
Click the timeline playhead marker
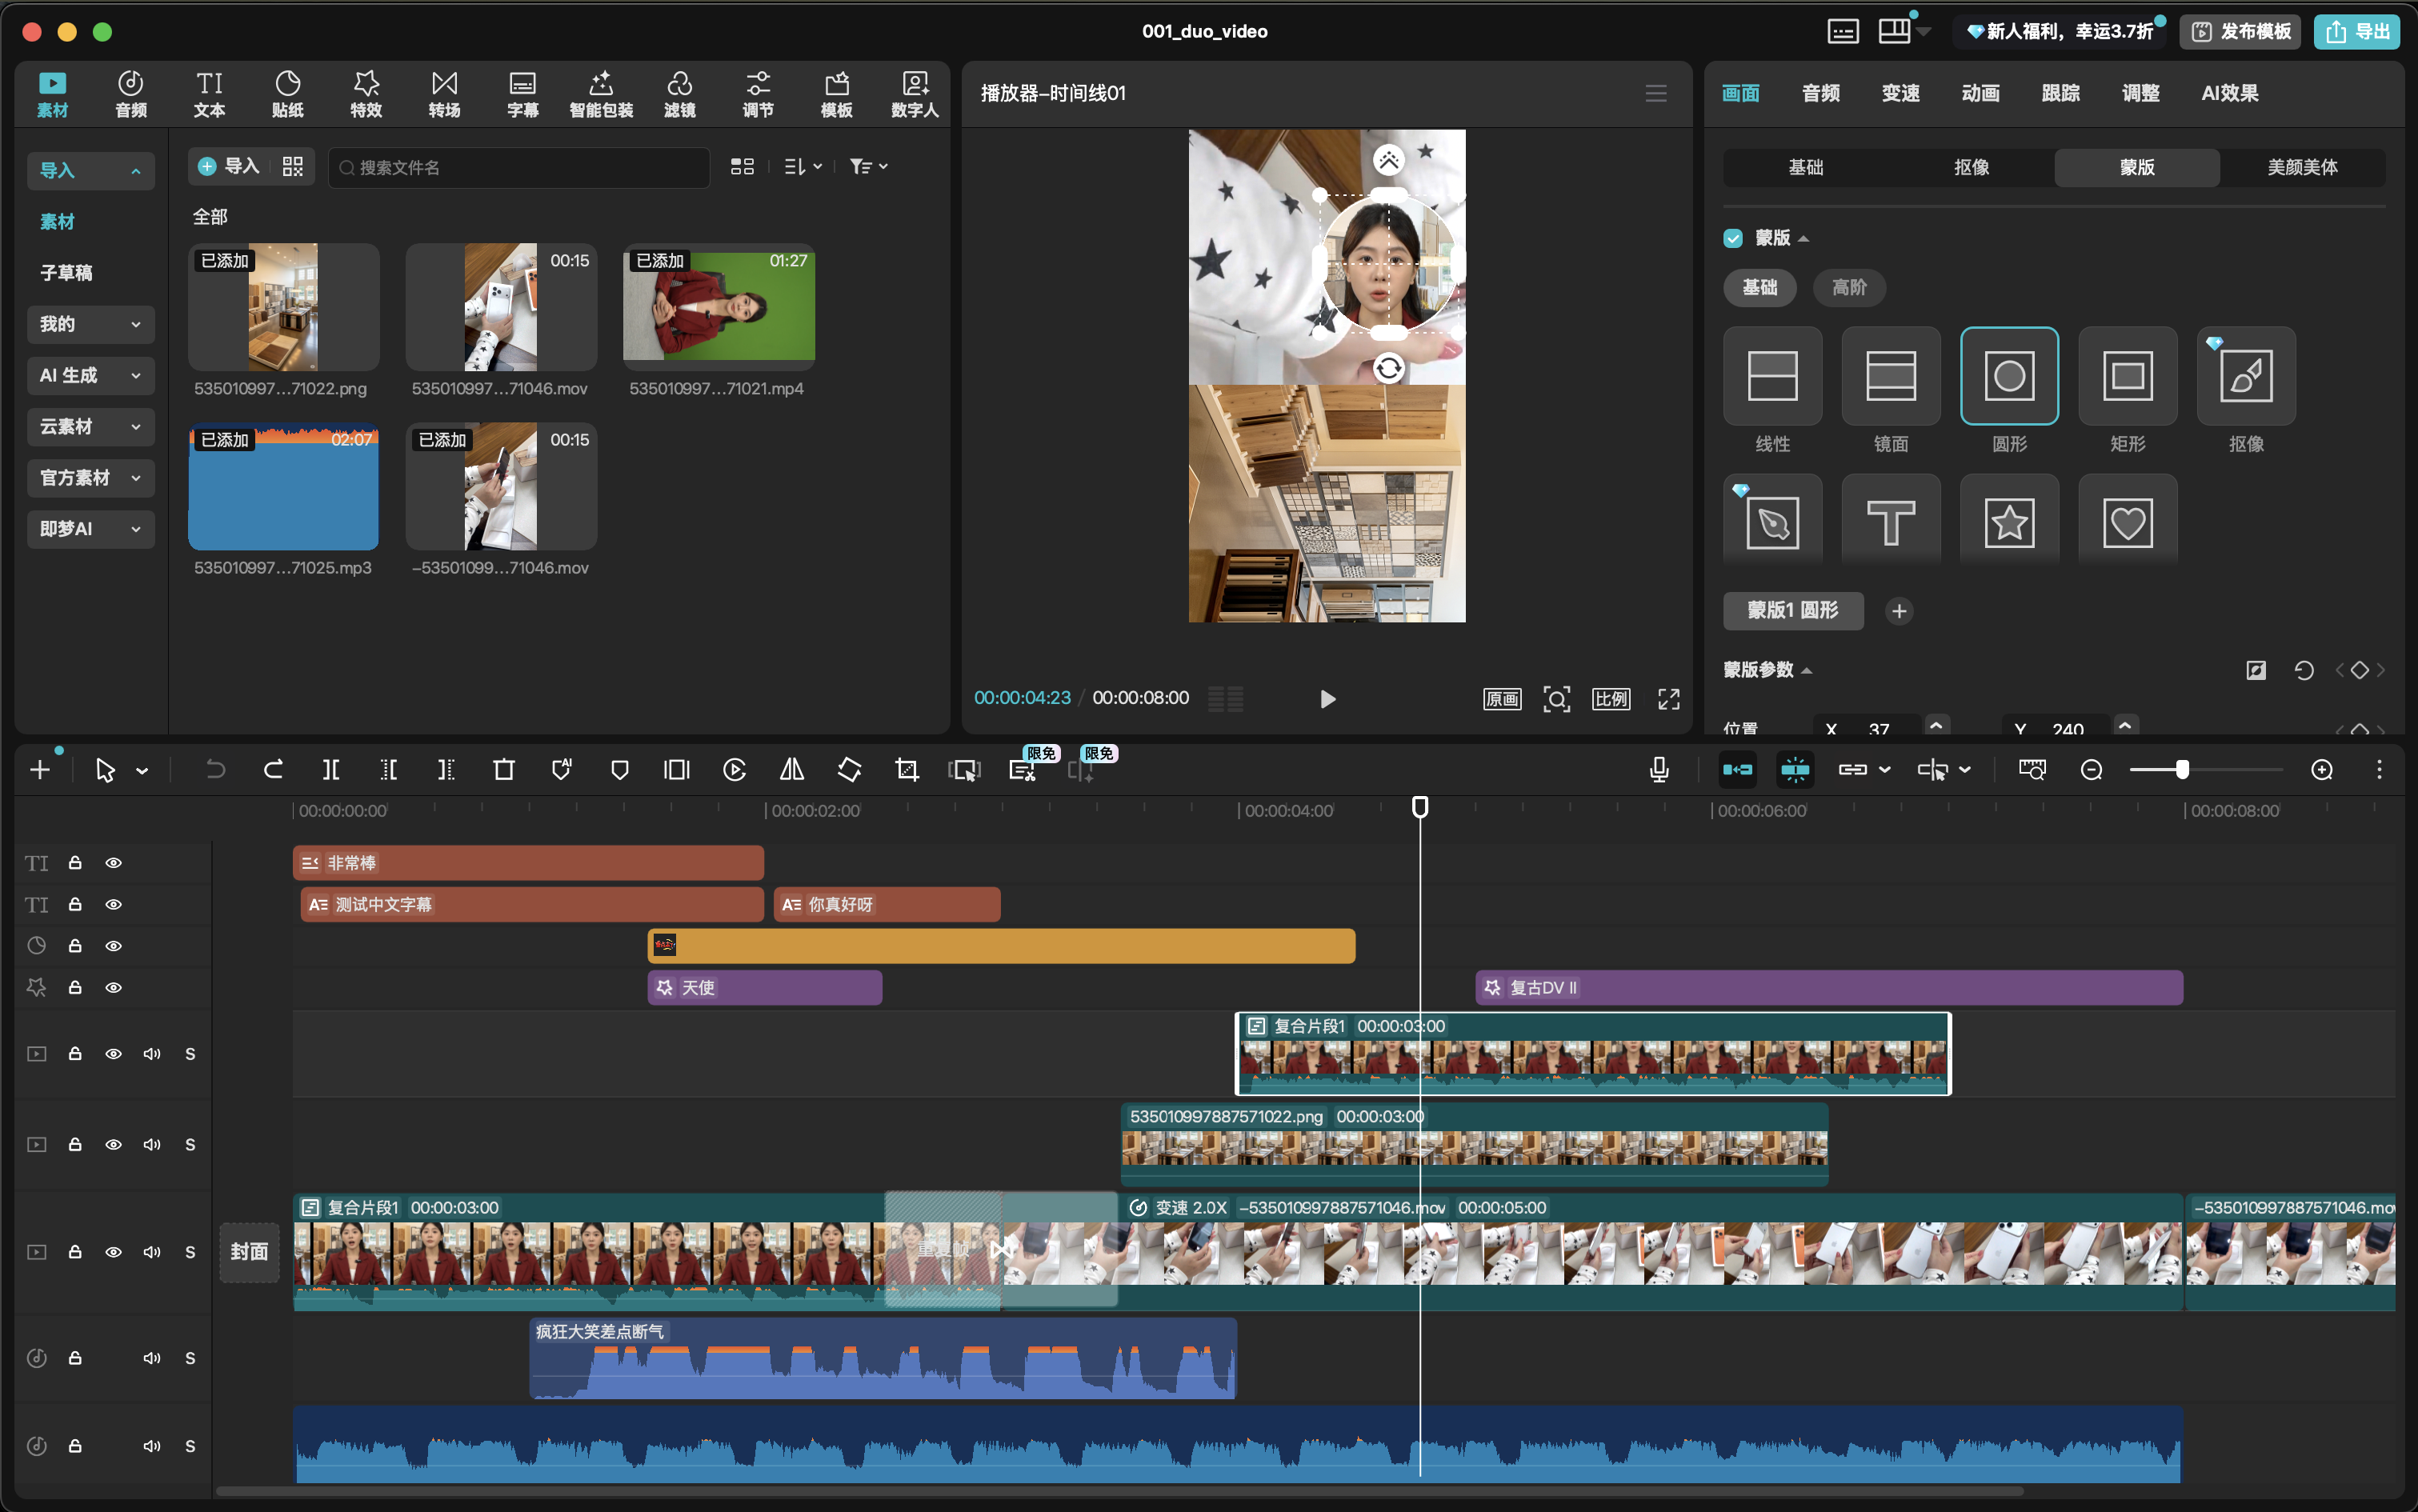[1420, 806]
